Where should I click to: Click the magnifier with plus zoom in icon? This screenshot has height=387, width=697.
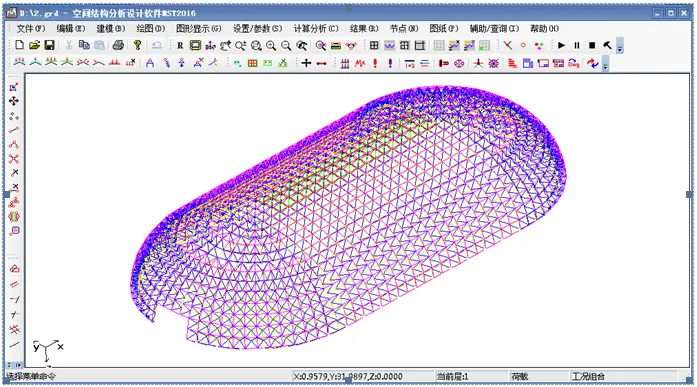point(271,45)
